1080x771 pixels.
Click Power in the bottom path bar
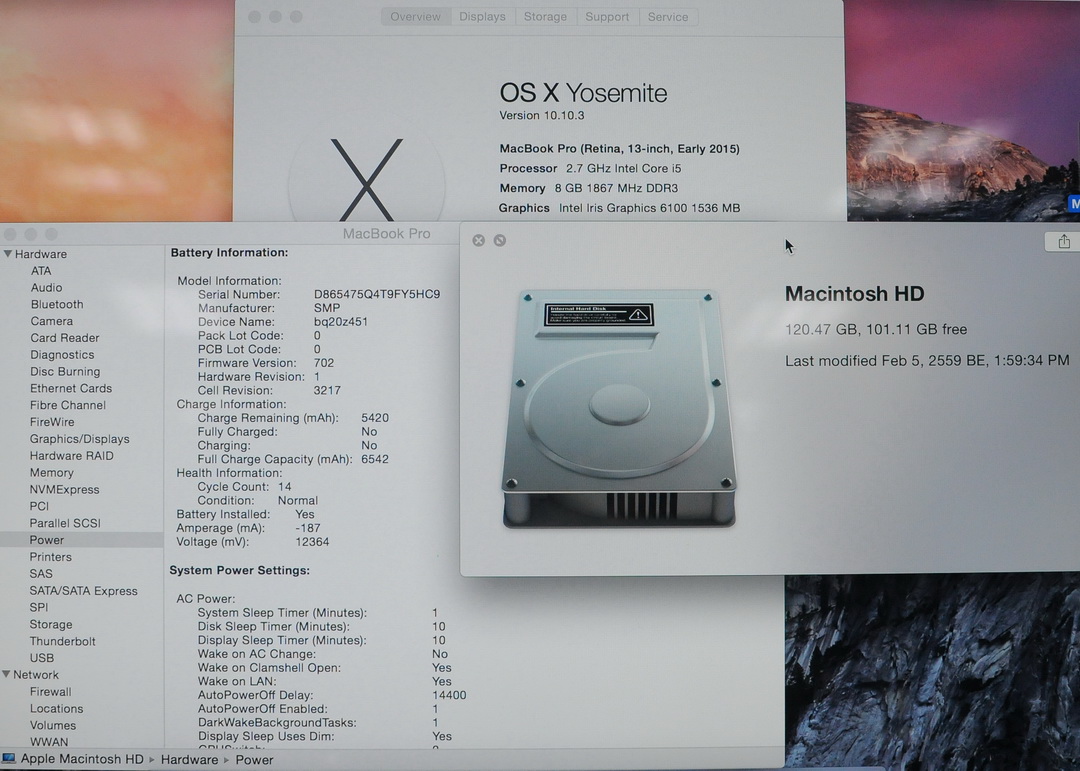coord(254,759)
